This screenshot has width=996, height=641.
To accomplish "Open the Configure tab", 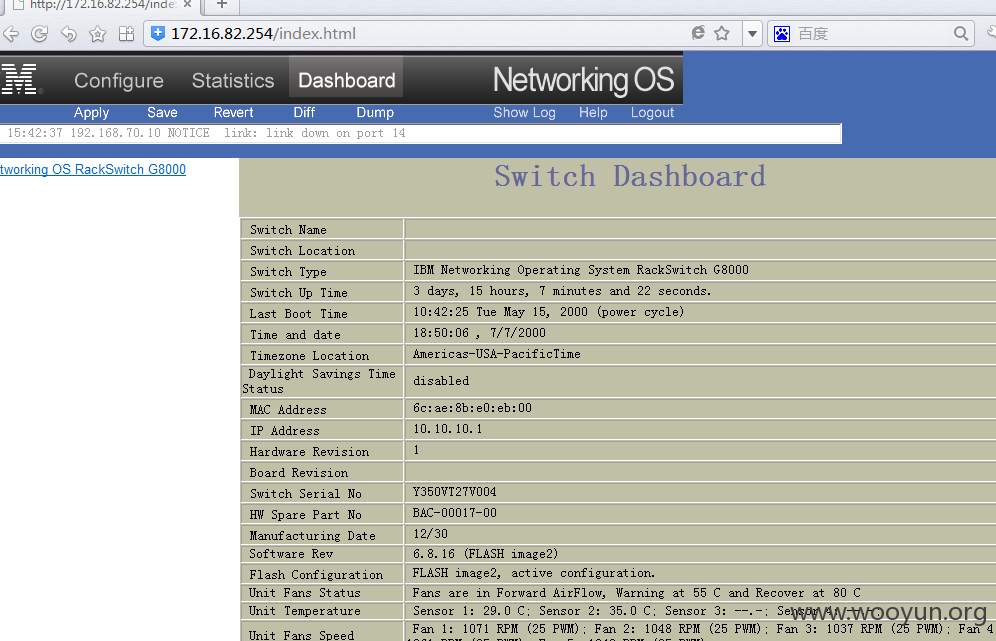I will (119, 81).
